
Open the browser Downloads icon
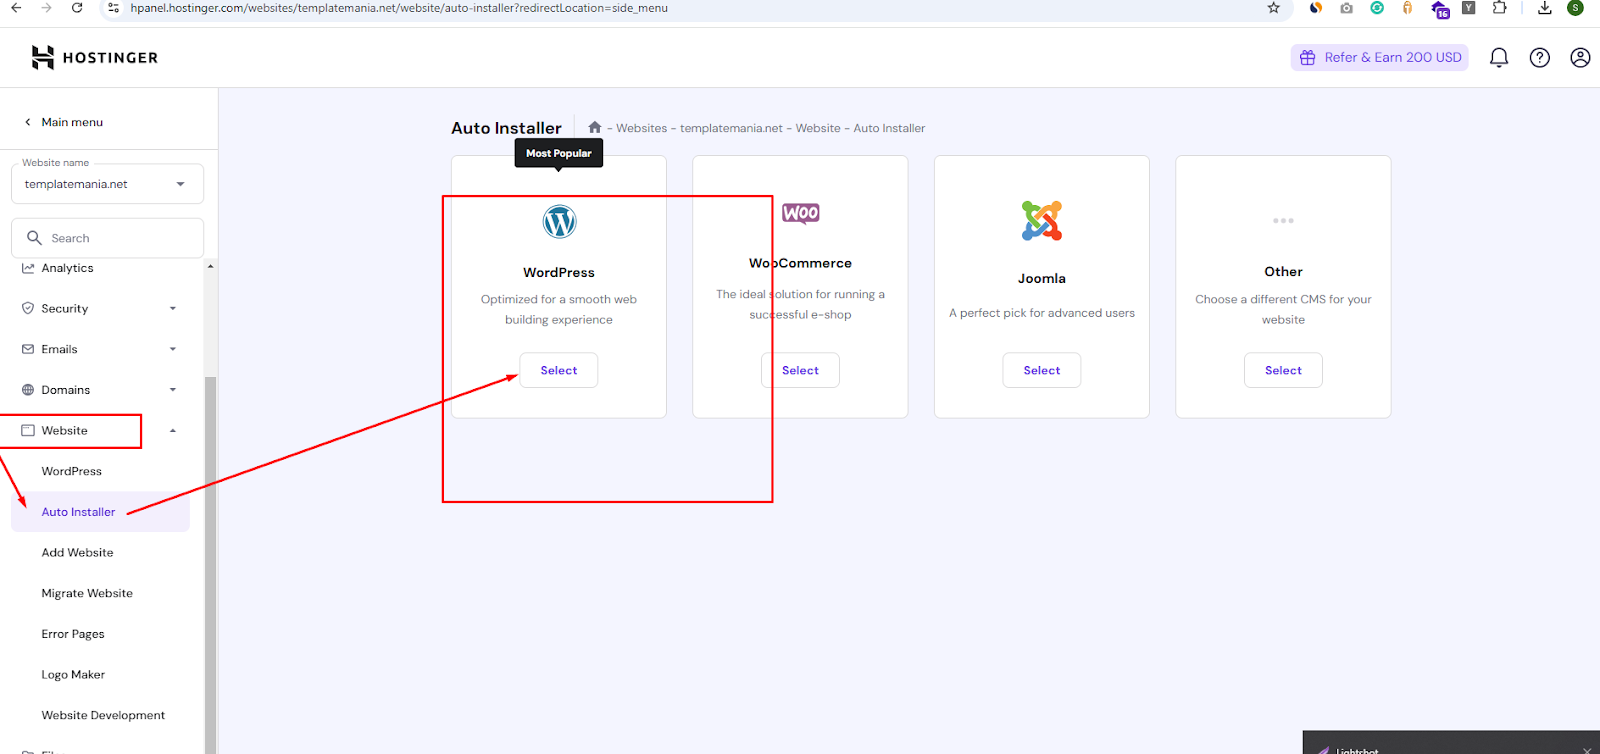click(x=1545, y=8)
